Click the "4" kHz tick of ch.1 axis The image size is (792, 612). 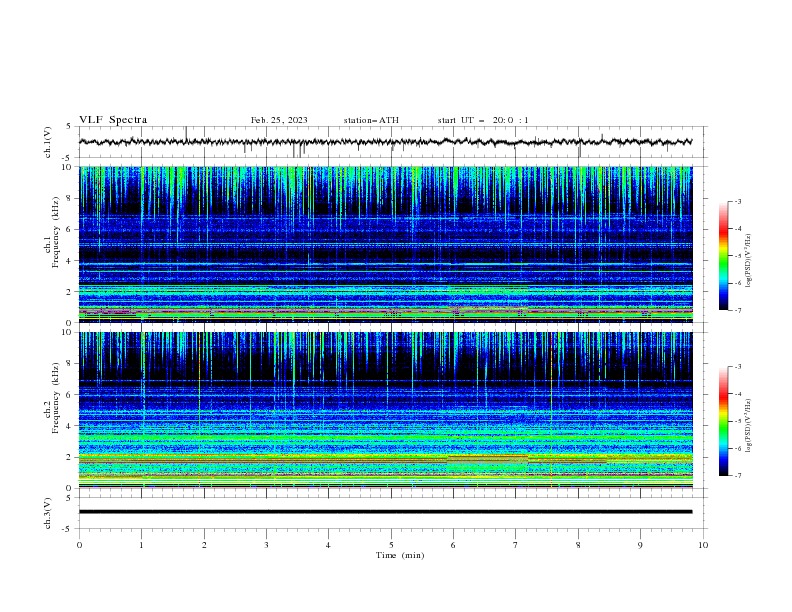tap(70, 261)
